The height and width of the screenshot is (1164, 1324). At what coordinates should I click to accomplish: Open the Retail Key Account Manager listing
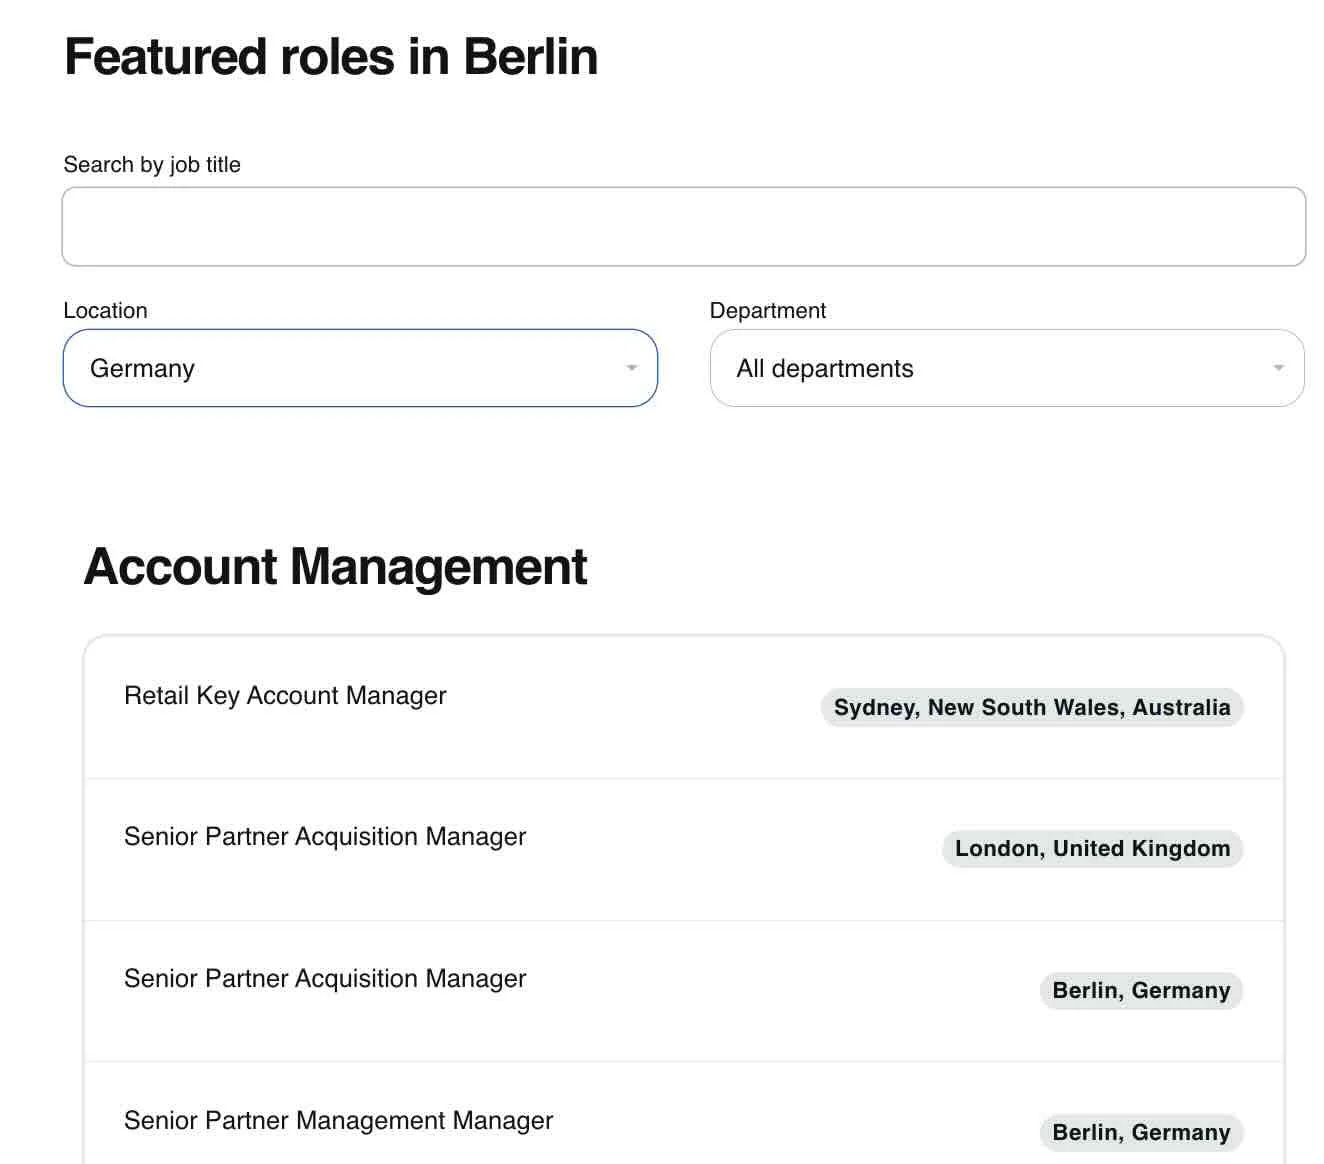click(285, 696)
